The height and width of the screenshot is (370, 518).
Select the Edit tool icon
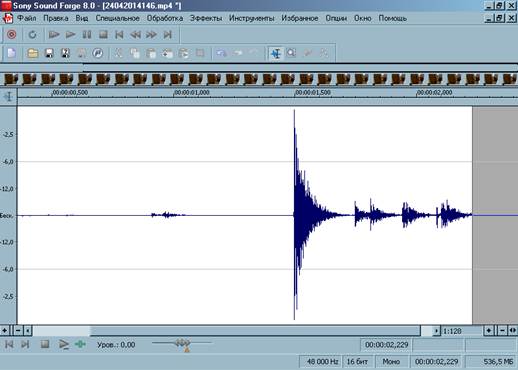(x=276, y=53)
